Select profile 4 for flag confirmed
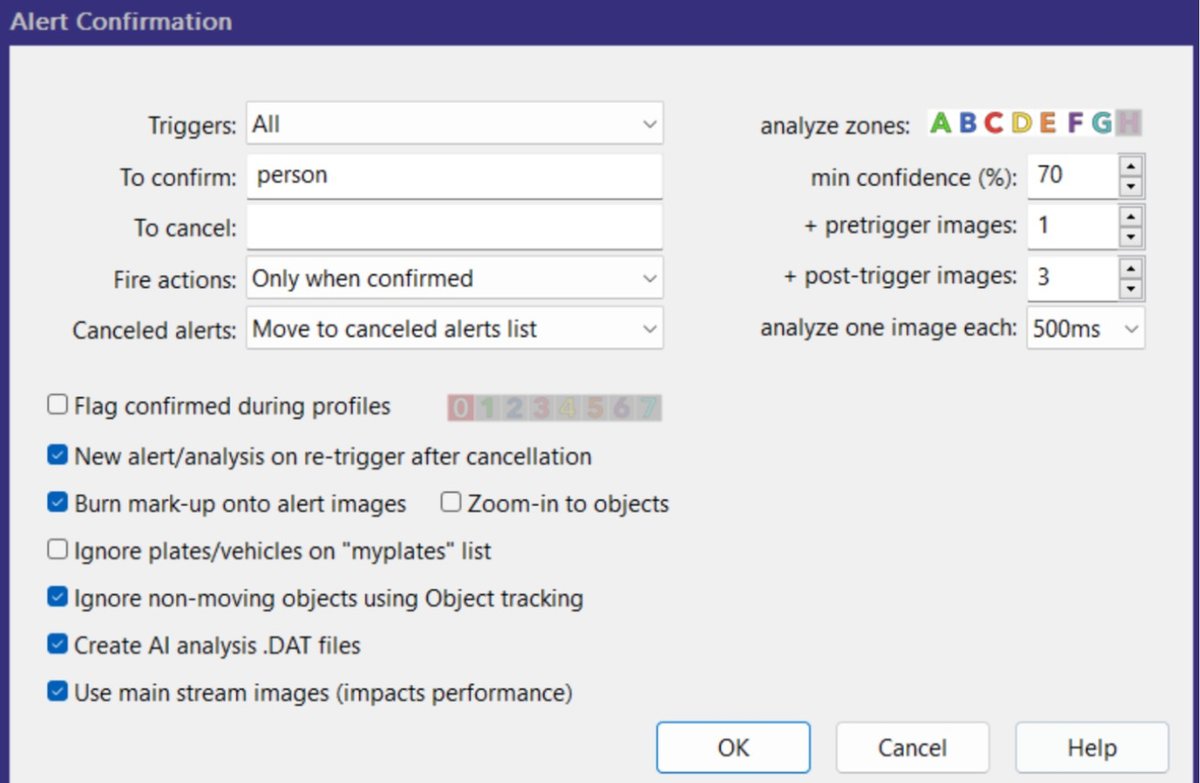Screen dimensions: 1200x783 568,408
